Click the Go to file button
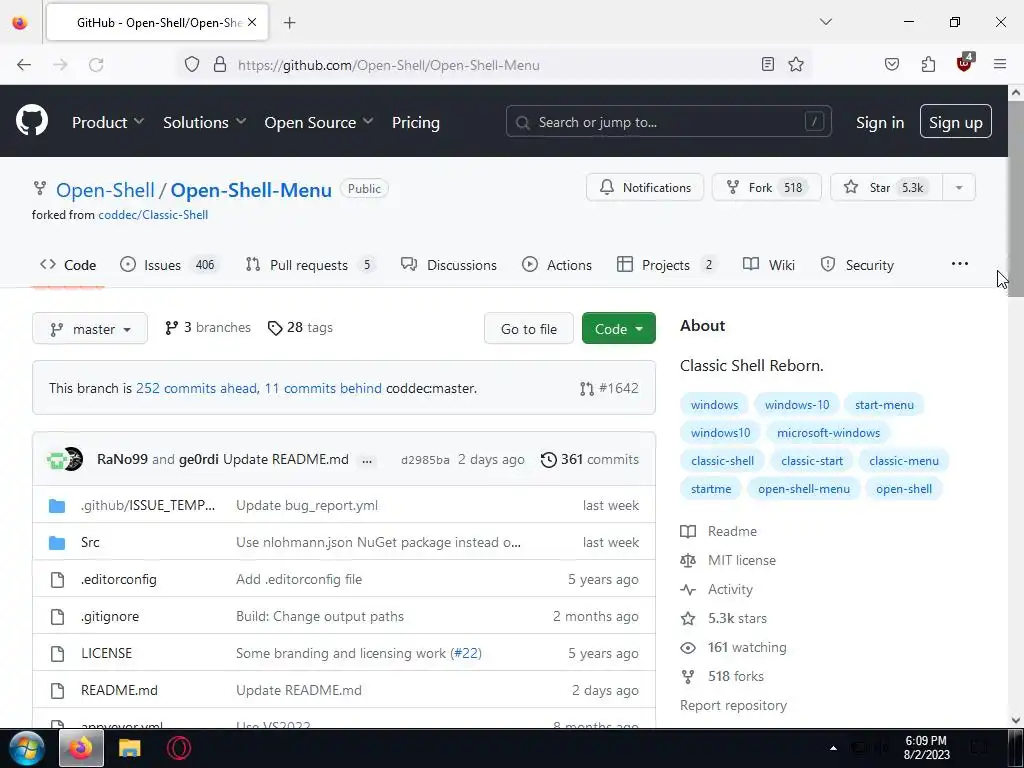The width and height of the screenshot is (1024, 768). pos(528,328)
